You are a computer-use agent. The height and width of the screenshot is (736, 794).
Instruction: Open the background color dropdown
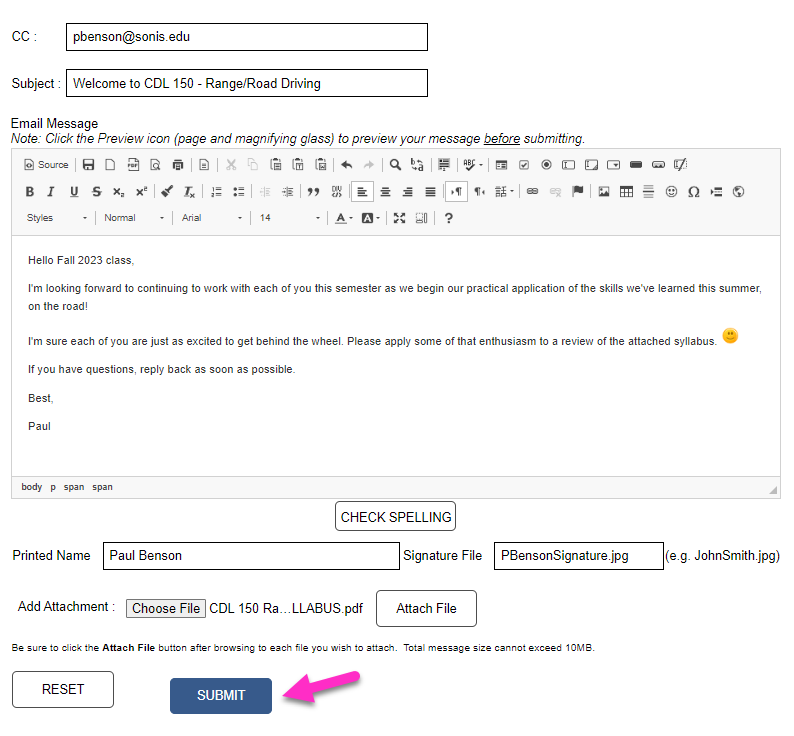click(371, 218)
